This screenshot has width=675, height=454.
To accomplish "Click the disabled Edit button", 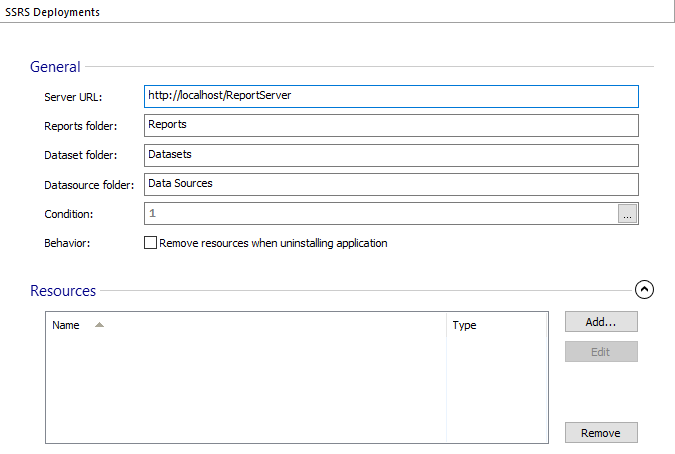I will pyautogui.click(x=601, y=352).
